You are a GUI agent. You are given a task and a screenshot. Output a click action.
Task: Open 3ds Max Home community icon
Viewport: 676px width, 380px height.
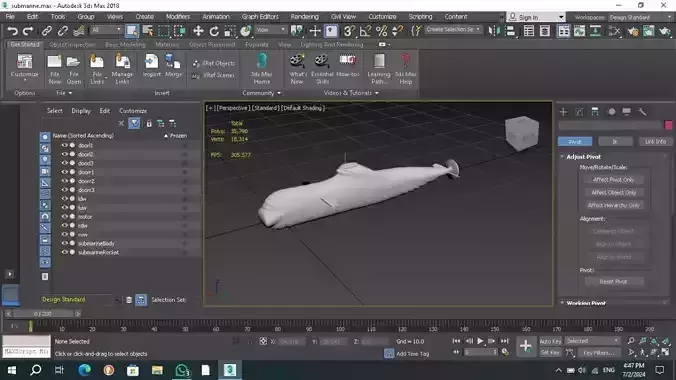coord(261,69)
